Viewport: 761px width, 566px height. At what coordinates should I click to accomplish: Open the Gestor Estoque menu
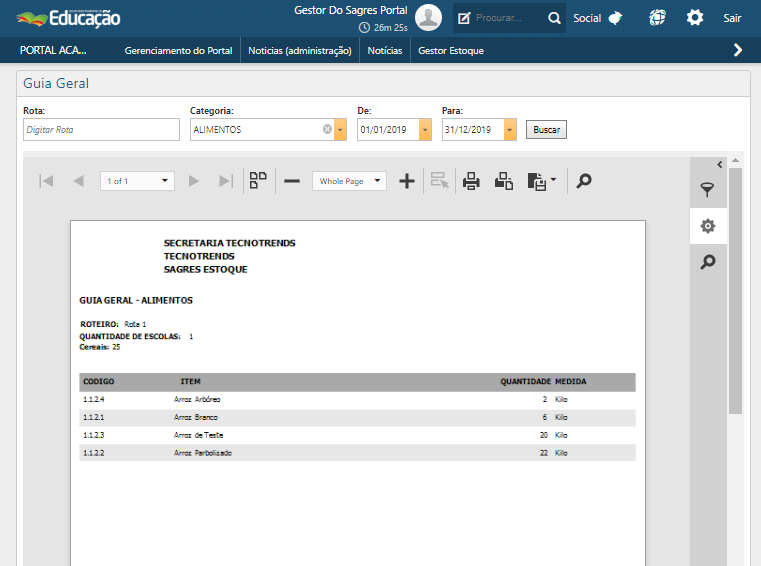450,50
